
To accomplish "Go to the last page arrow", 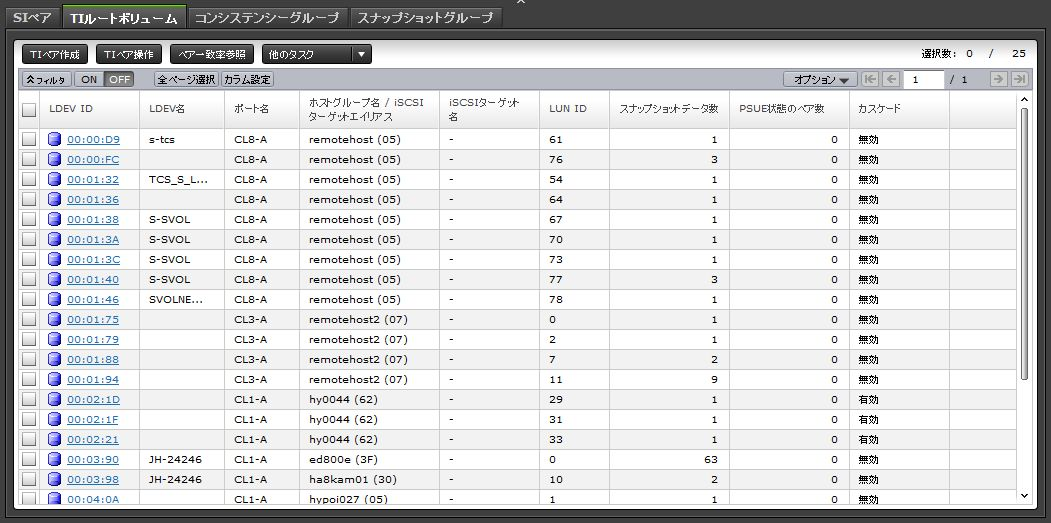I will click(x=1019, y=79).
